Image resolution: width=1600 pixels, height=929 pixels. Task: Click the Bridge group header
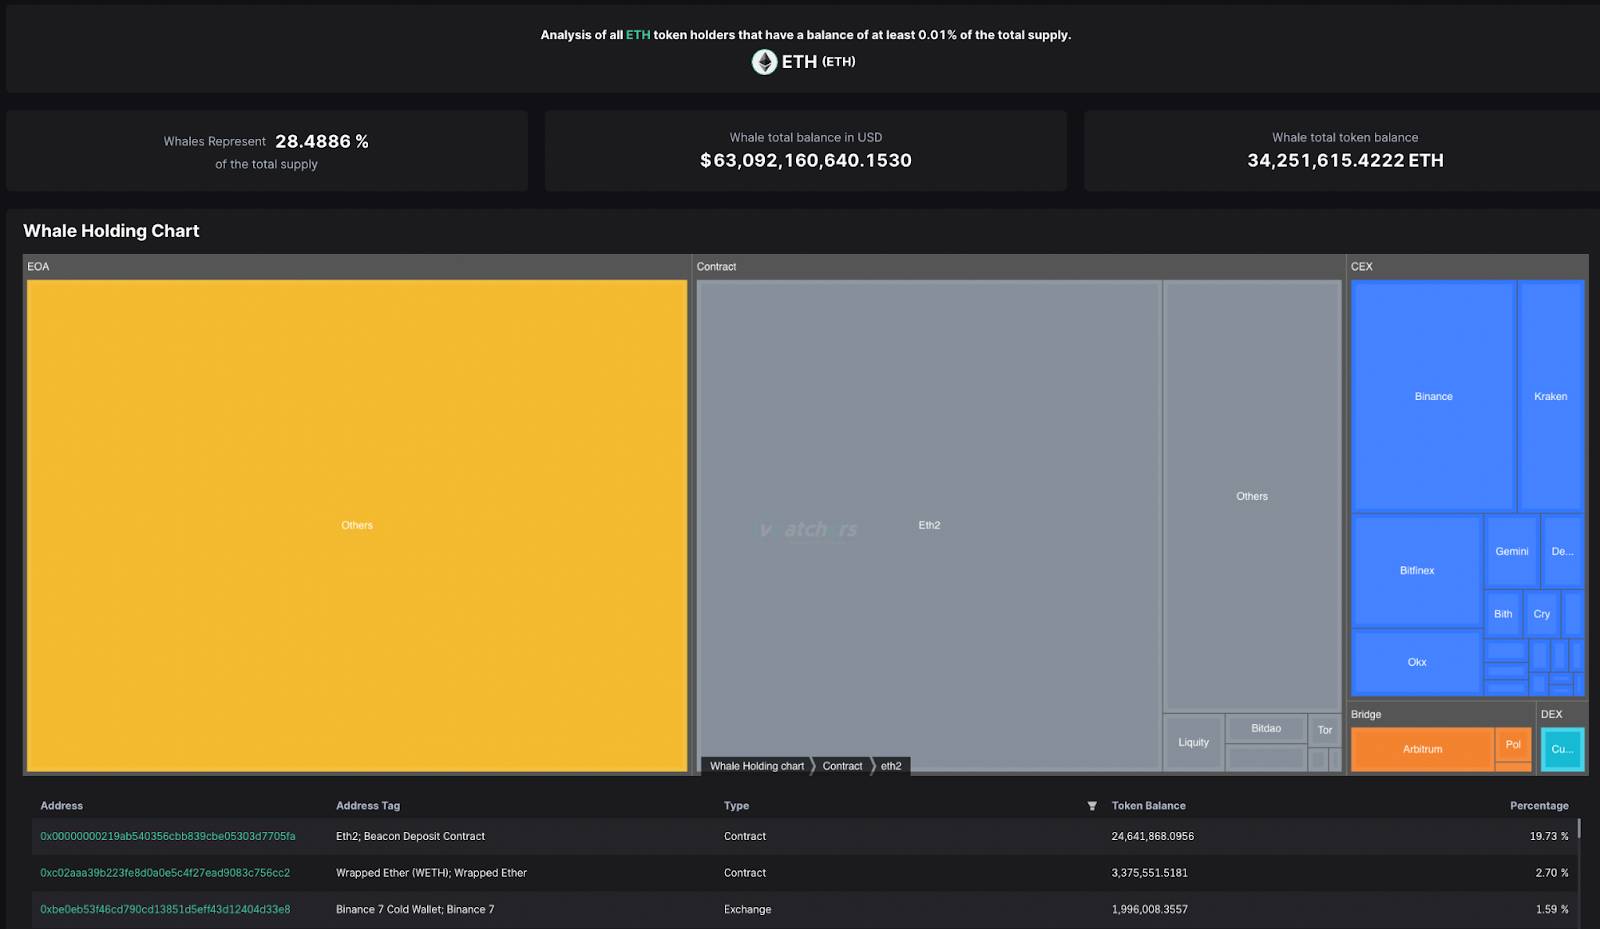coord(1441,714)
